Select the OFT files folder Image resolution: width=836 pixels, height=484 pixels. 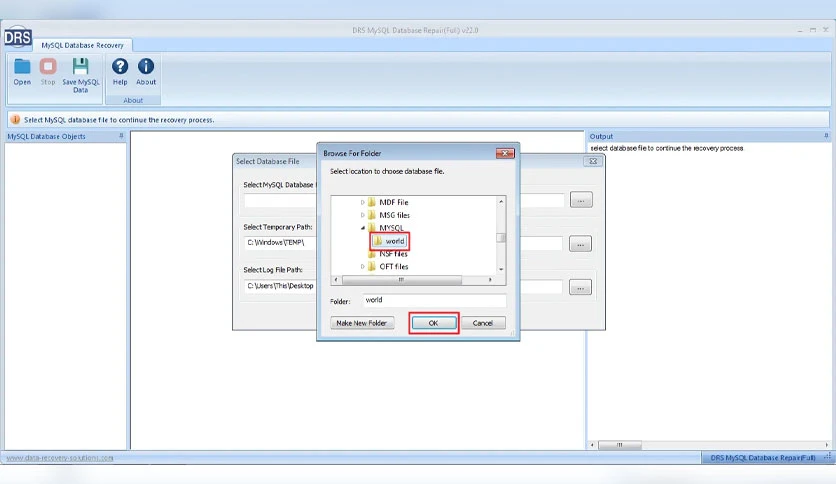coord(393,267)
